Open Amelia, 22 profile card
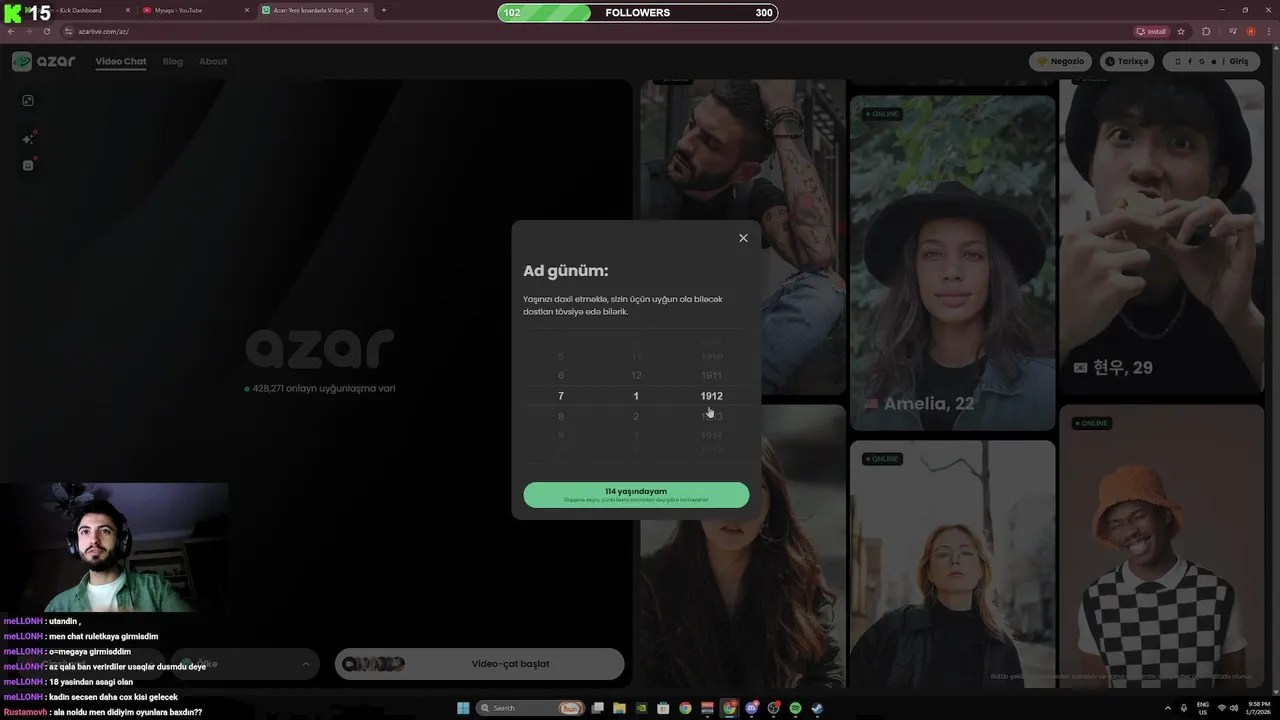This screenshot has height=720, width=1280. tap(952, 263)
